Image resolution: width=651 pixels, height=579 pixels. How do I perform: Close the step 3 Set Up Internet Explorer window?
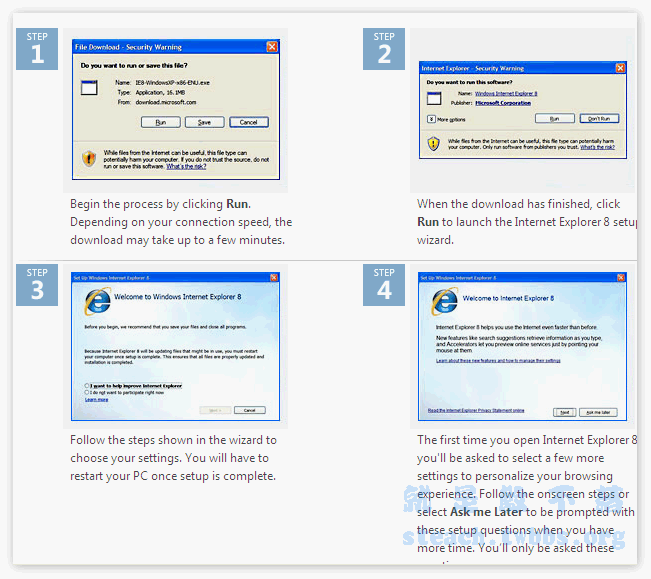pos(274,277)
